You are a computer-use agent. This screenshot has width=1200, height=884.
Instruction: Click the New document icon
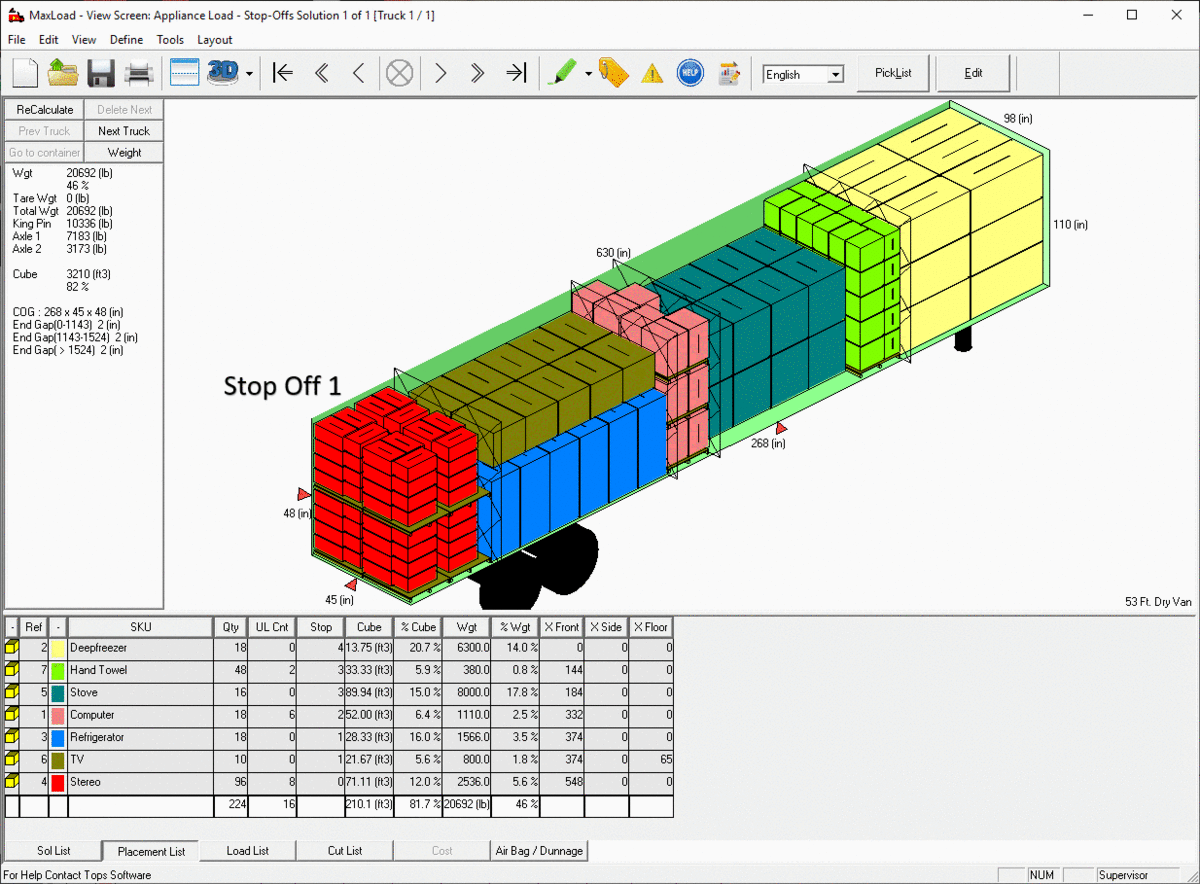click(x=25, y=73)
